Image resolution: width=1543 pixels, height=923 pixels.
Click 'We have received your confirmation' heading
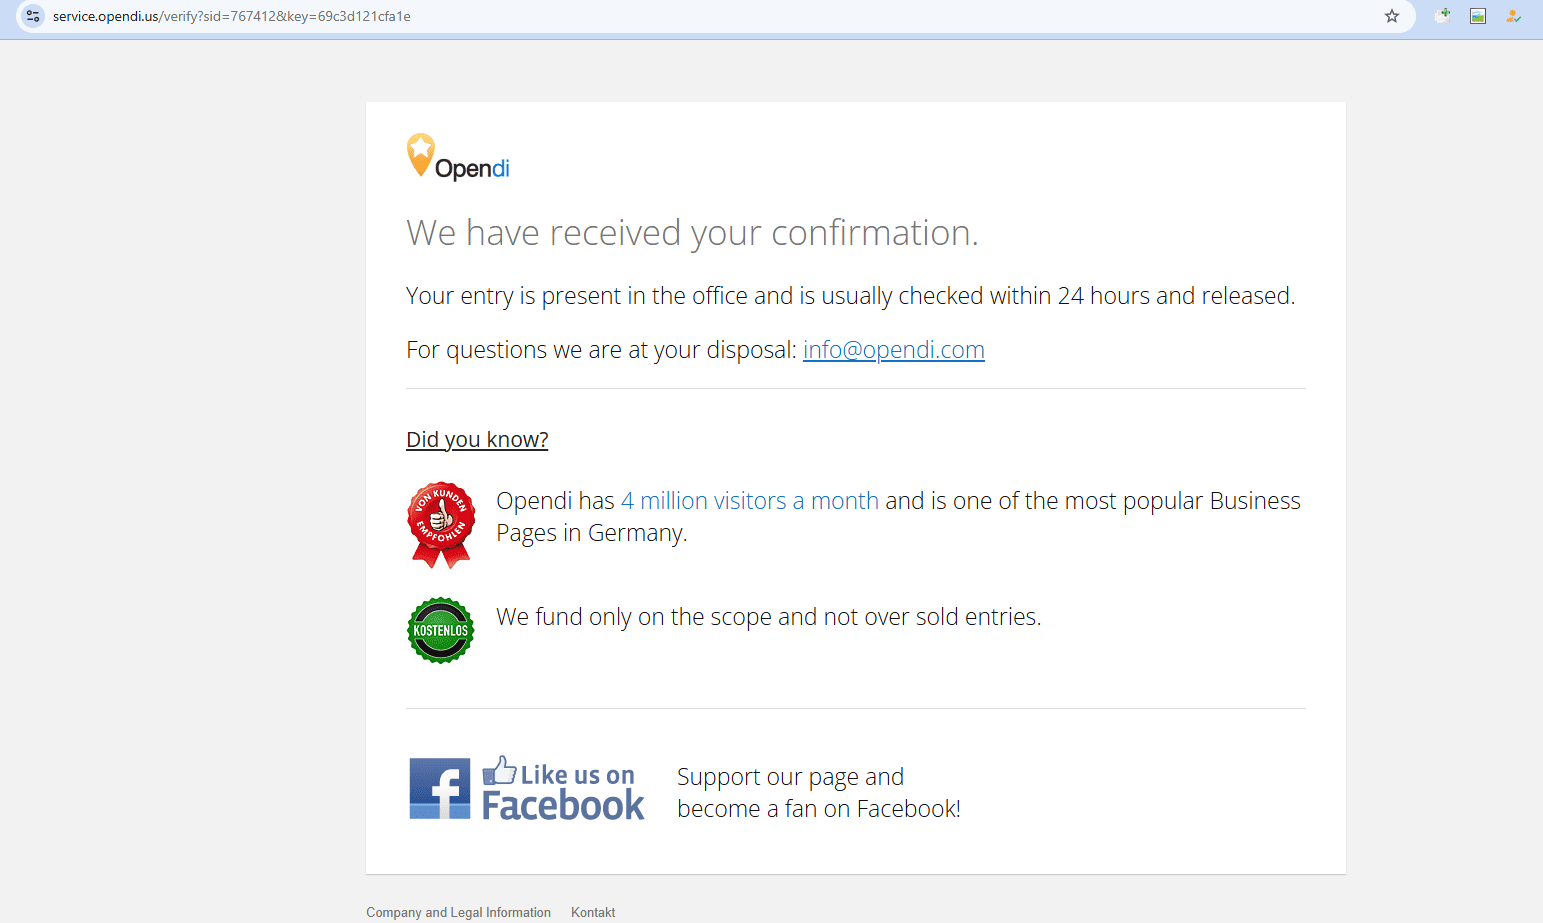[x=692, y=233]
